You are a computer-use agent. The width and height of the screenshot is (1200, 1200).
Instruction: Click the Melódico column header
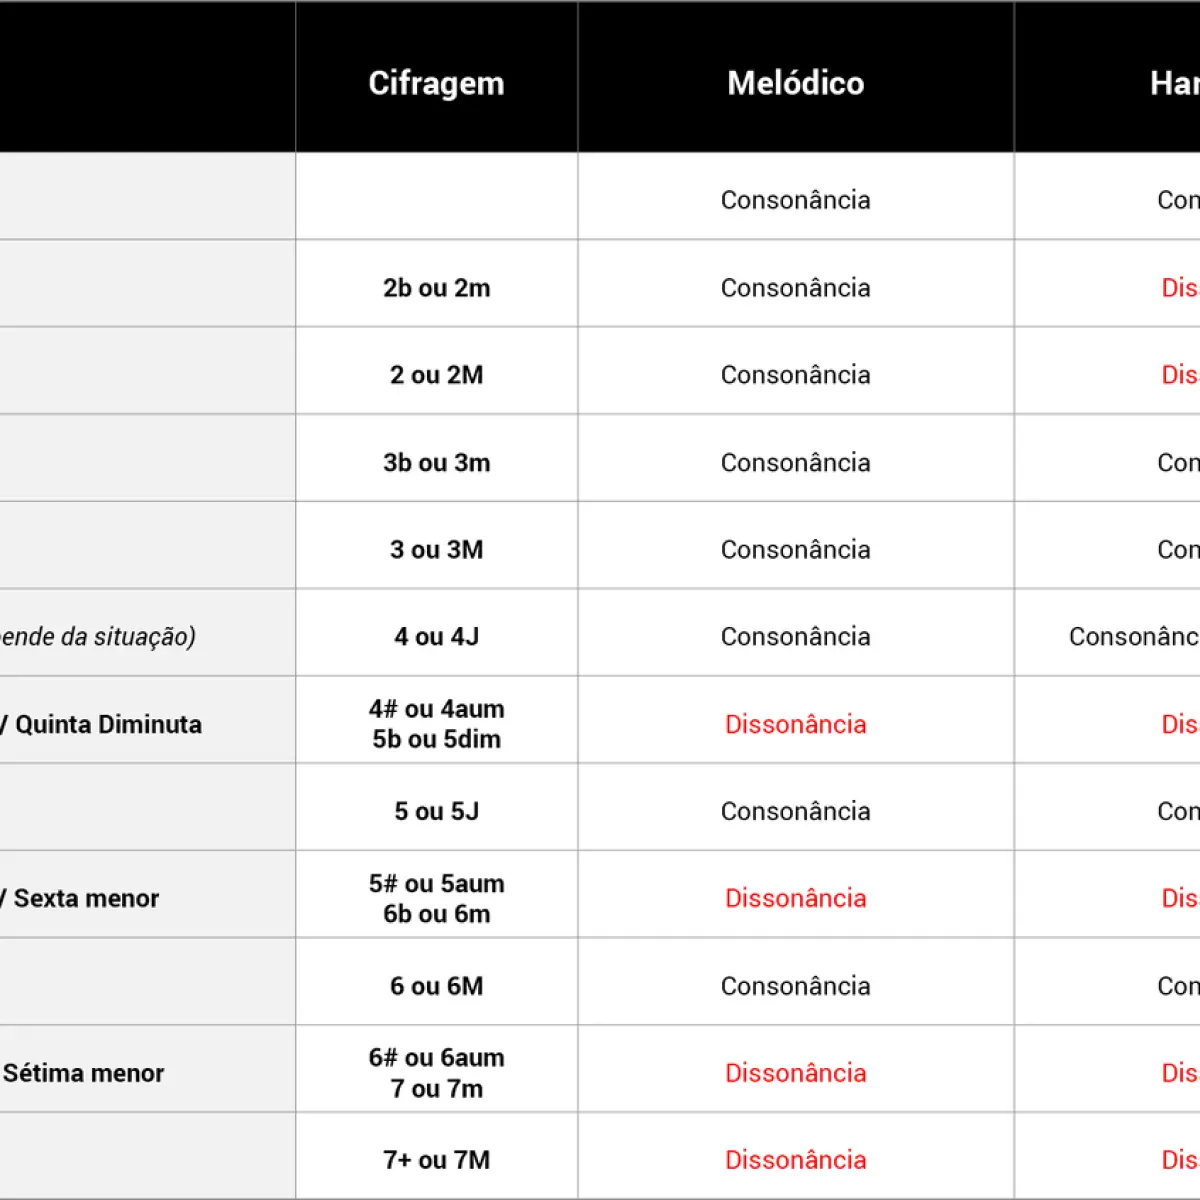[x=796, y=83]
